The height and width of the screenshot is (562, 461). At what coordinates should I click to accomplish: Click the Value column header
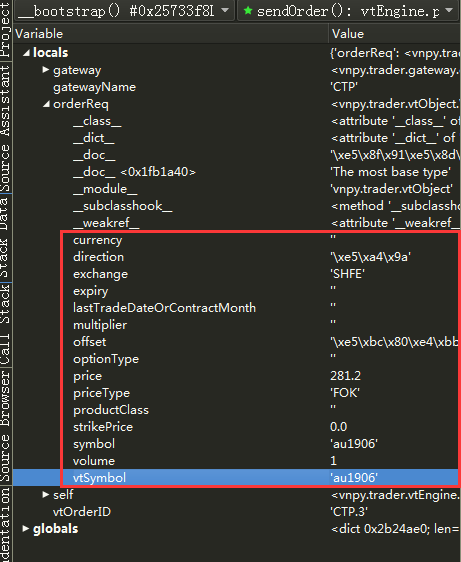(395, 34)
